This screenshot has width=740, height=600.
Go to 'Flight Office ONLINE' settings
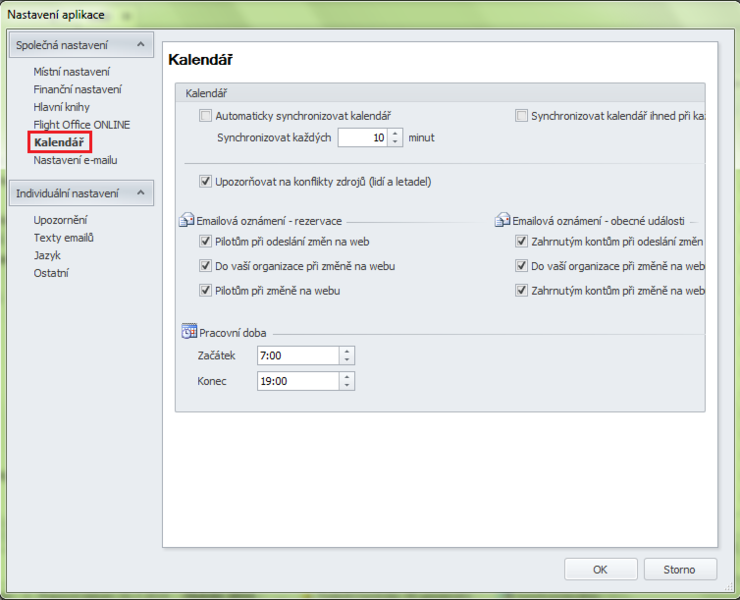[81, 125]
